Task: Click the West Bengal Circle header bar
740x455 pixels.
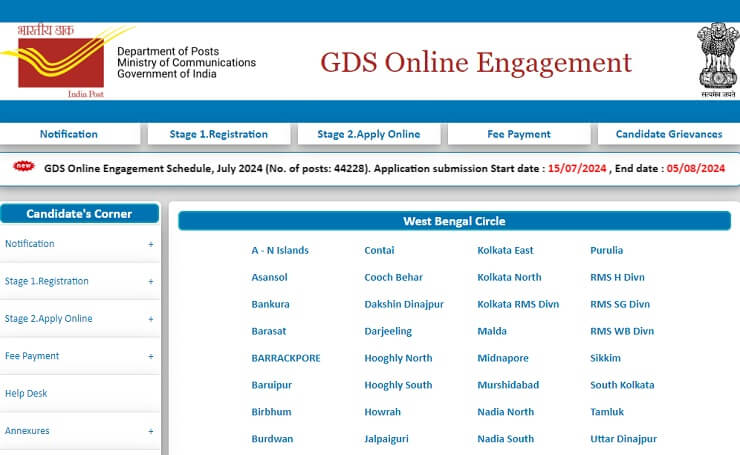Action: coord(454,221)
